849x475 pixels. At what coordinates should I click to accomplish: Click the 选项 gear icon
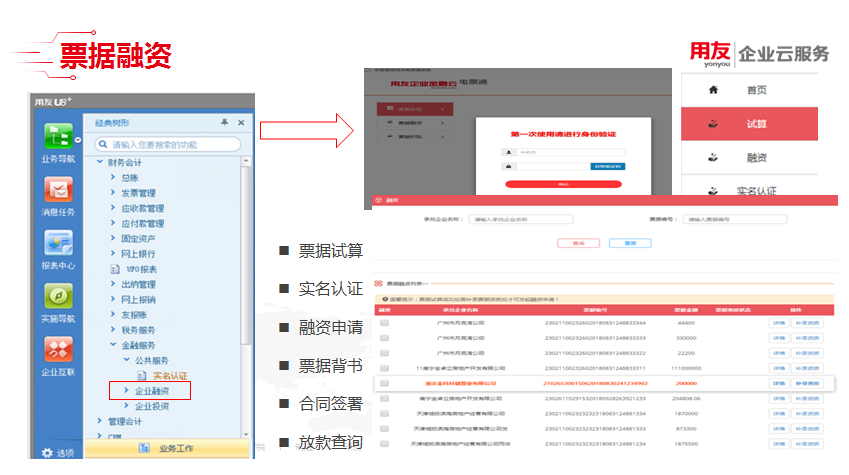pyautogui.click(x=48, y=453)
